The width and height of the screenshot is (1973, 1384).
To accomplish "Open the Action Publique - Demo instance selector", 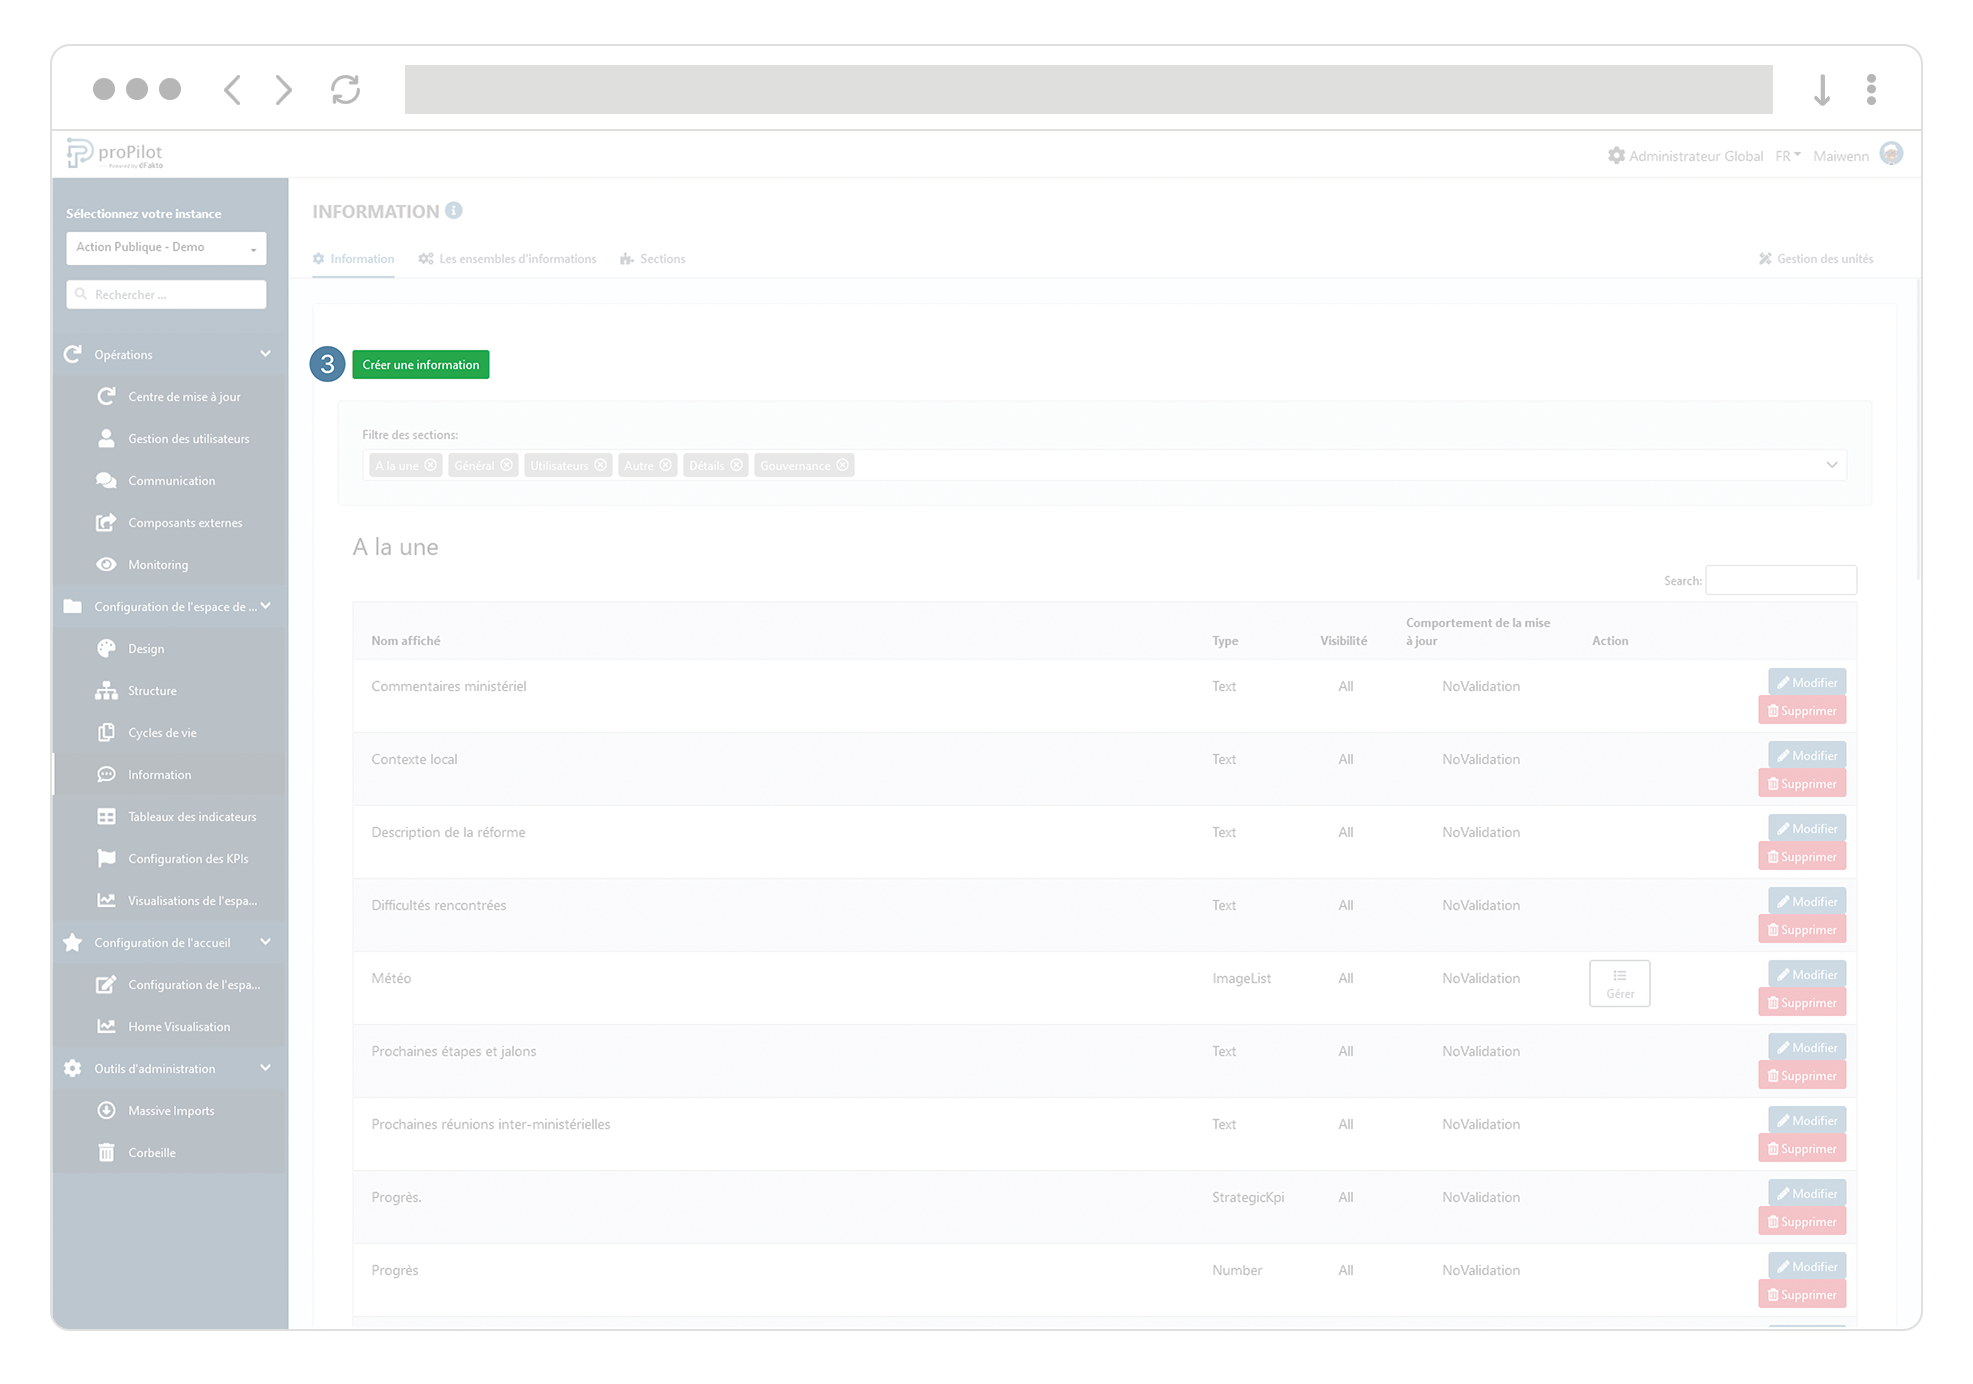I will tap(166, 247).
